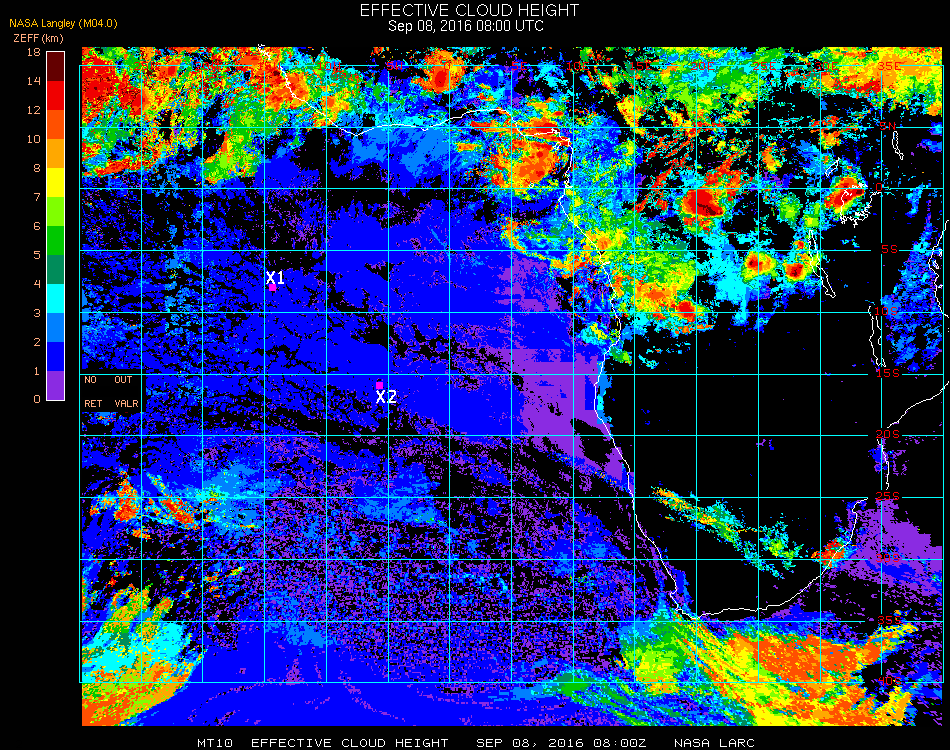Click the 5E longitude label
This screenshot has width=950, height=750.
(x=519, y=66)
